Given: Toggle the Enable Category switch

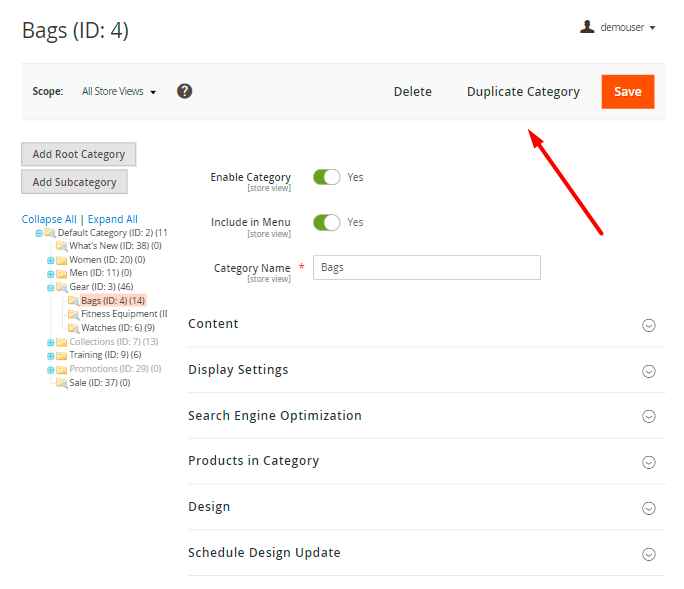Looking at the screenshot, I should (327, 177).
